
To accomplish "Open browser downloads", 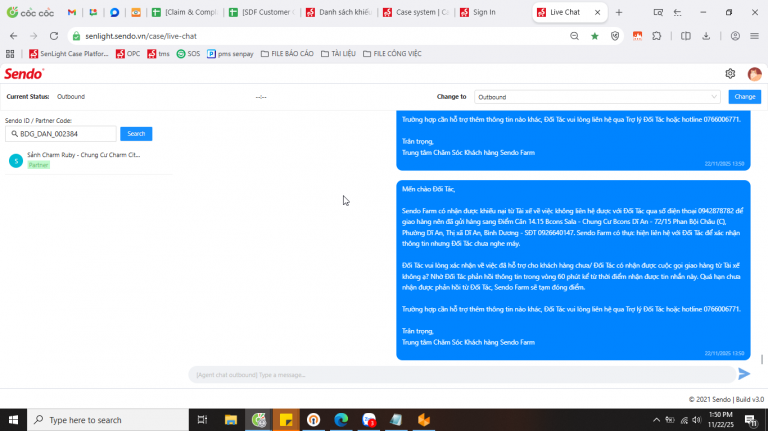I will [706, 36].
